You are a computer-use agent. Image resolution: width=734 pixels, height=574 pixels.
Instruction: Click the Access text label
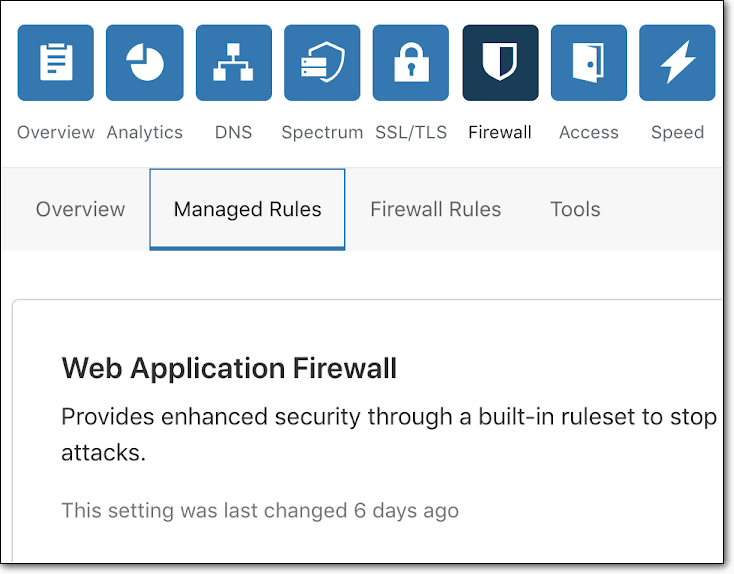tap(589, 132)
